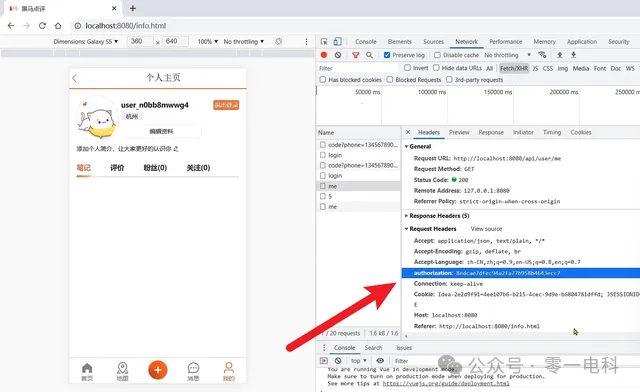Open device toolbar No throttling dropdown
Image resolution: width=640 pixels, height=392 pixels.
pyautogui.click(x=244, y=42)
